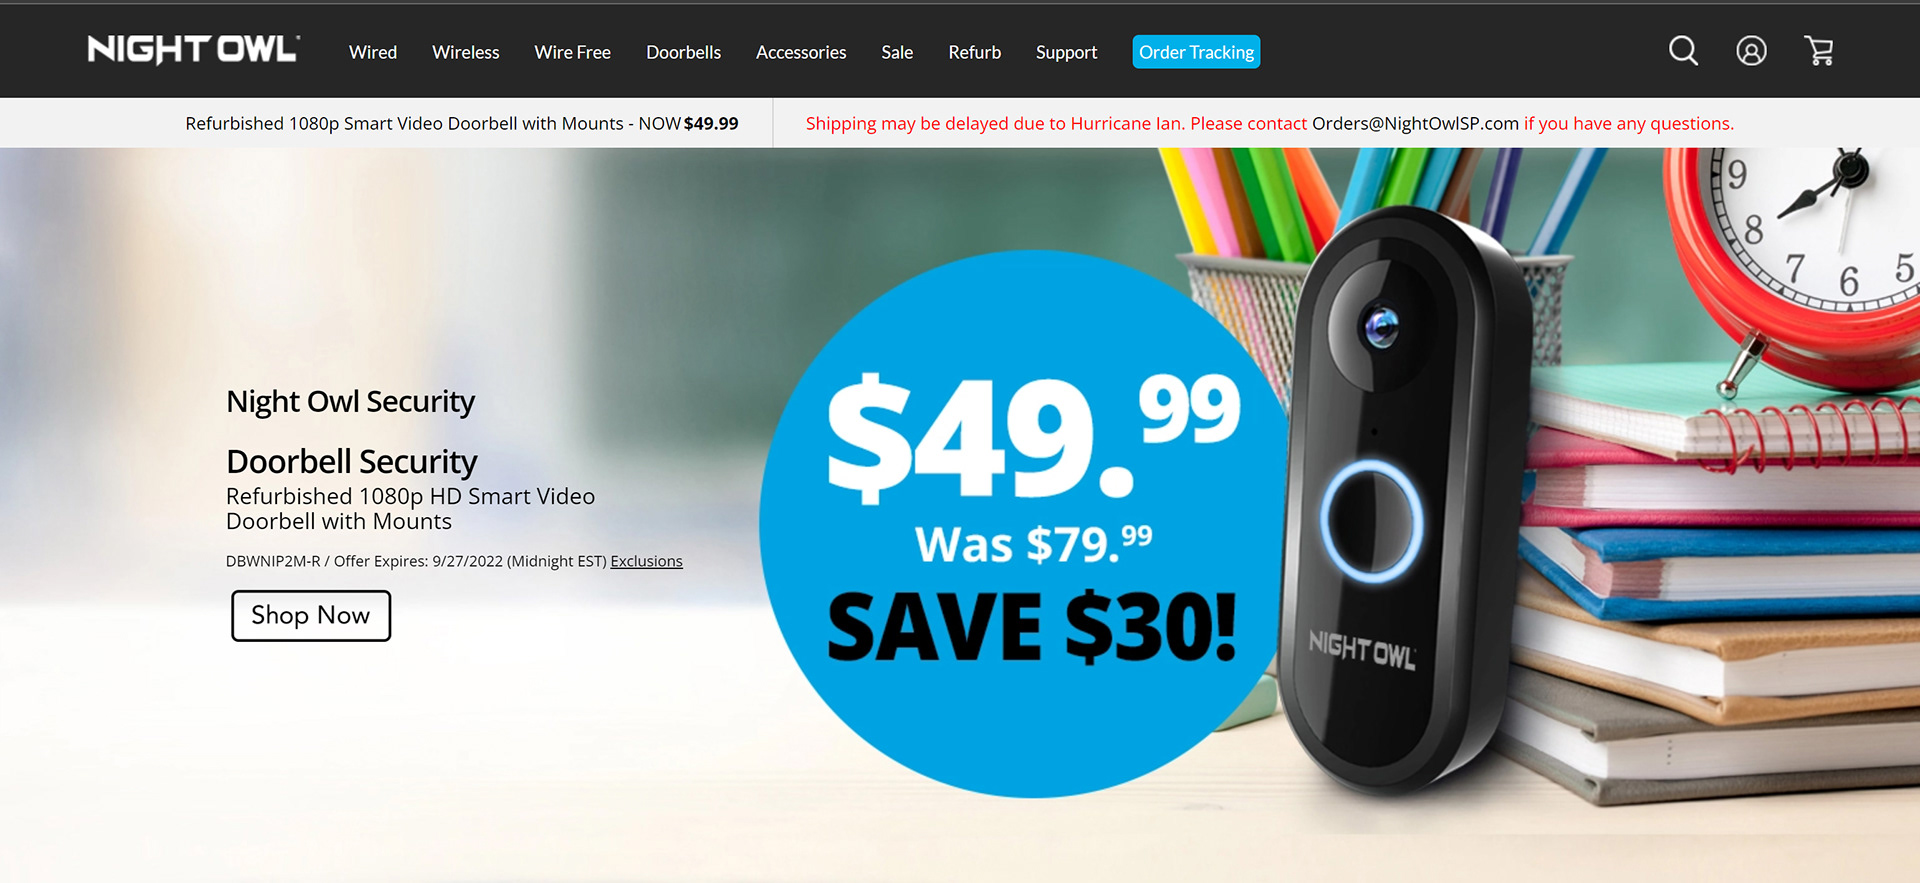
Task: Open the Accessories menu item
Action: [x=801, y=52]
